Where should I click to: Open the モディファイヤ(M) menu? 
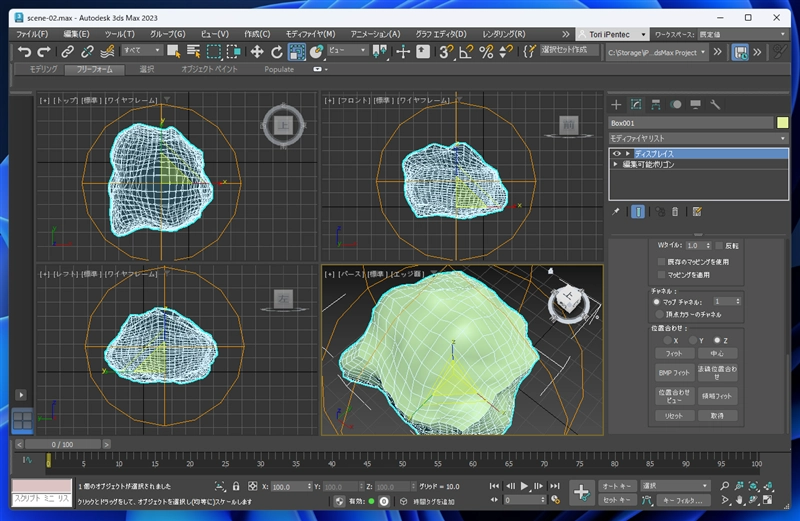click(310, 34)
